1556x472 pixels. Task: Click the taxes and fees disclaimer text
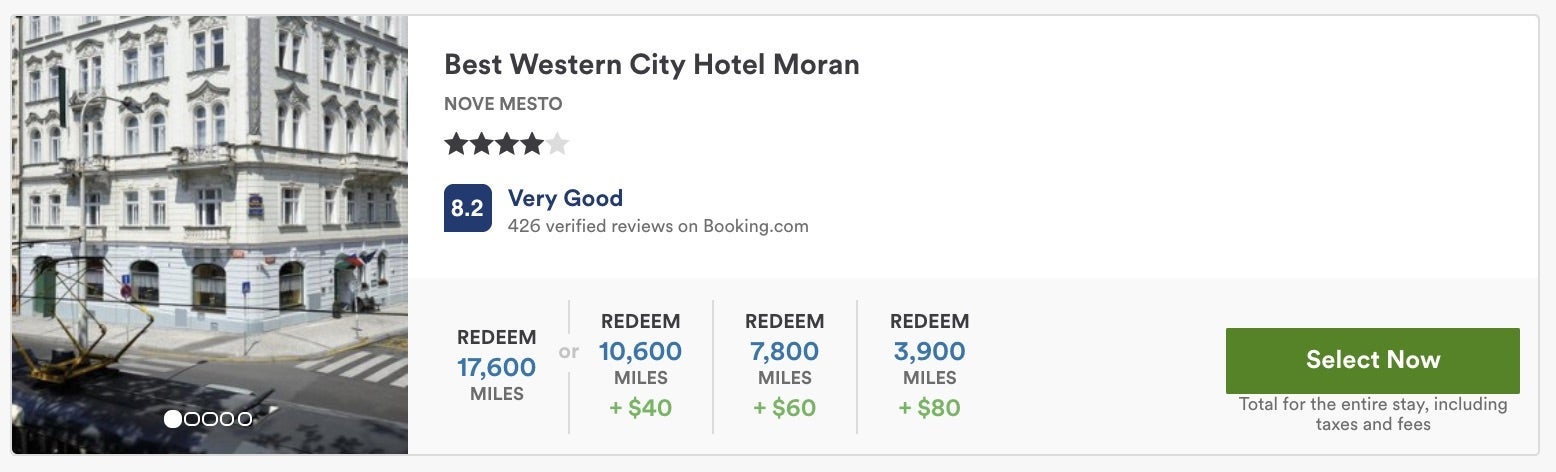click(x=1372, y=414)
